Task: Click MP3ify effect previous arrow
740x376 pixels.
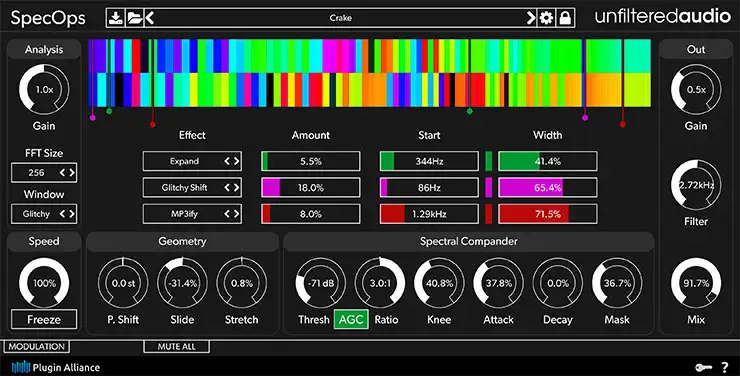Action: coord(227,214)
